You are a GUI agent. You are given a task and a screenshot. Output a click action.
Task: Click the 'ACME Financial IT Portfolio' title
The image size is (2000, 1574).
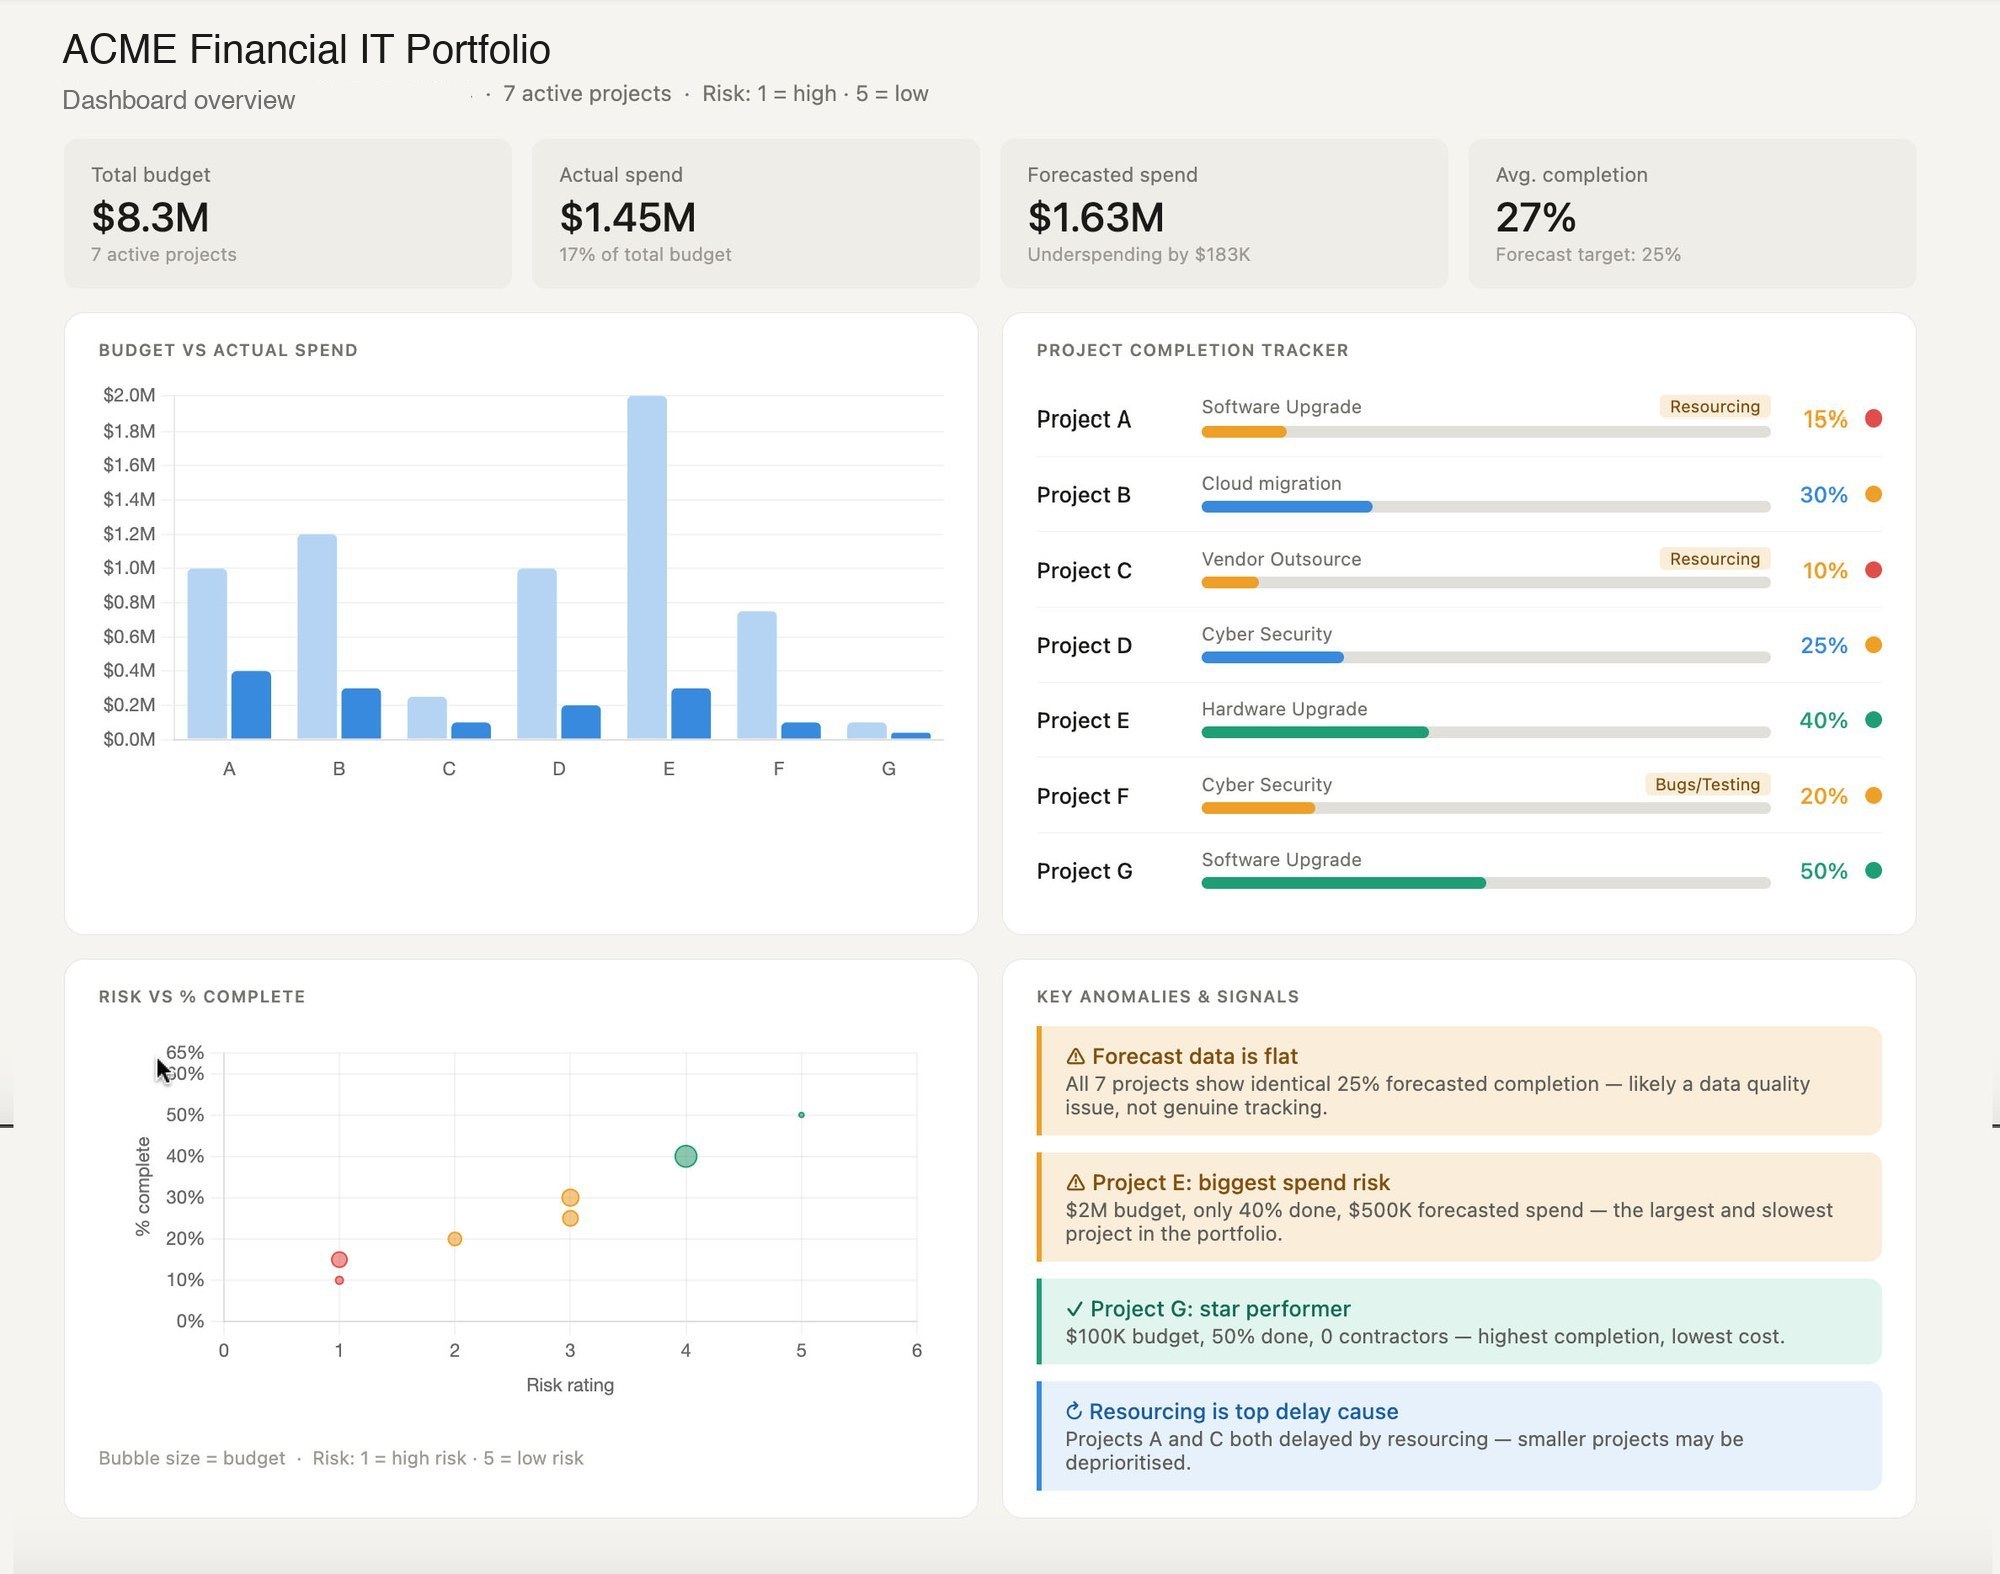coord(306,50)
